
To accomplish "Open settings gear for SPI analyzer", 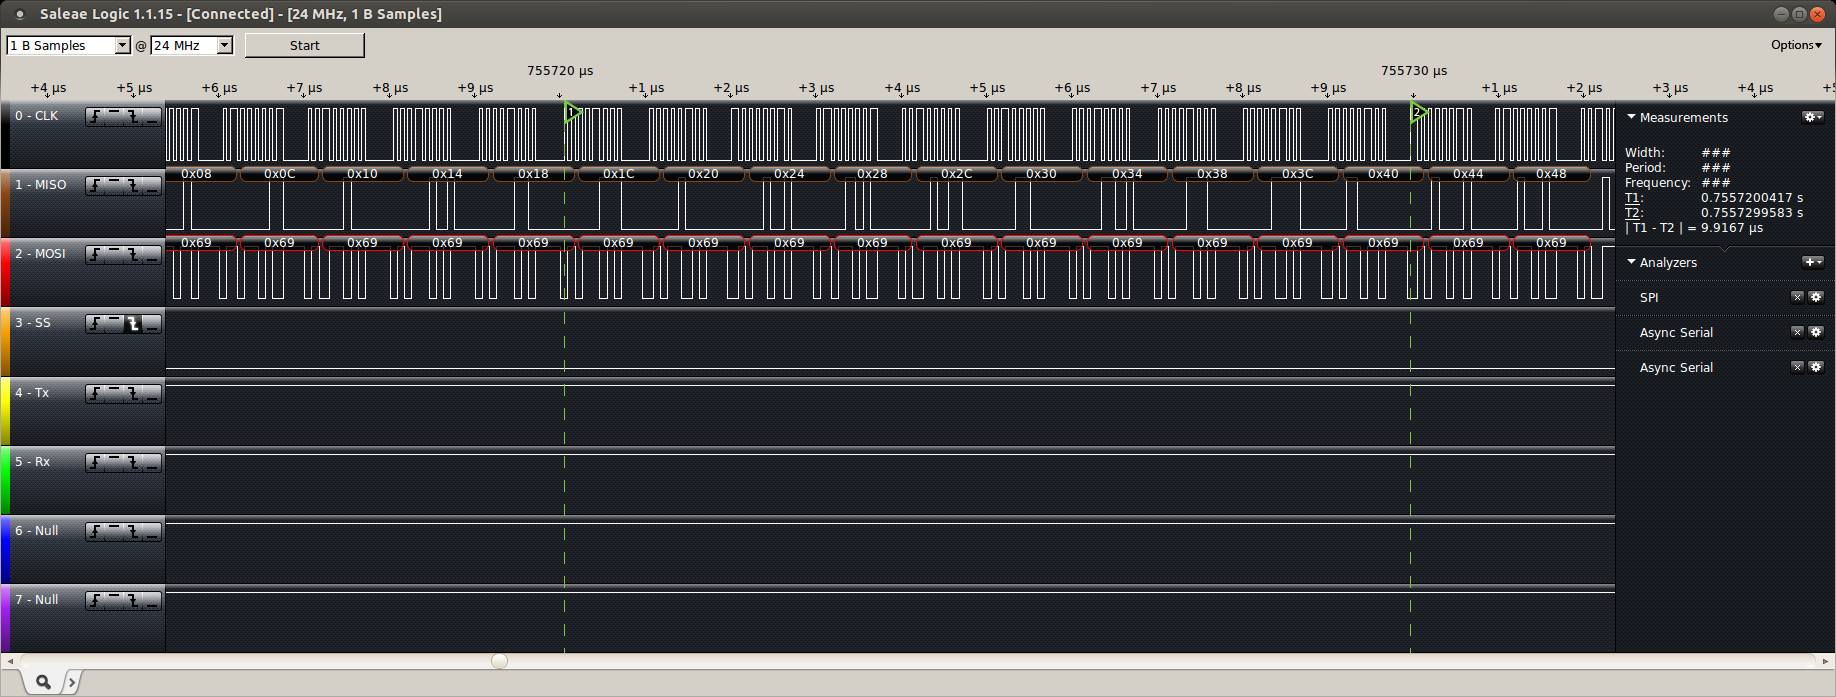I will [x=1816, y=297].
